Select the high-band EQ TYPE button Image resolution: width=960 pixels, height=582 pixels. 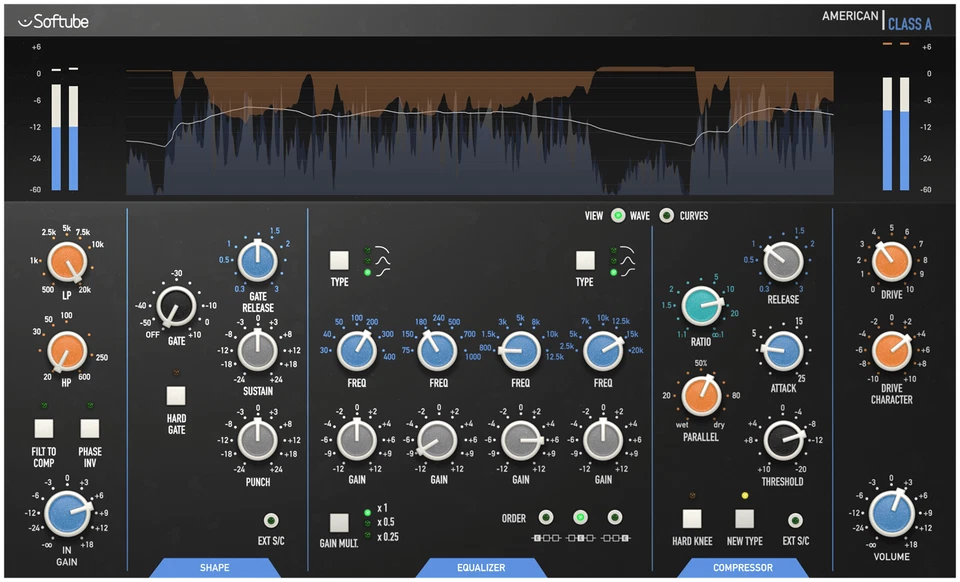584,262
